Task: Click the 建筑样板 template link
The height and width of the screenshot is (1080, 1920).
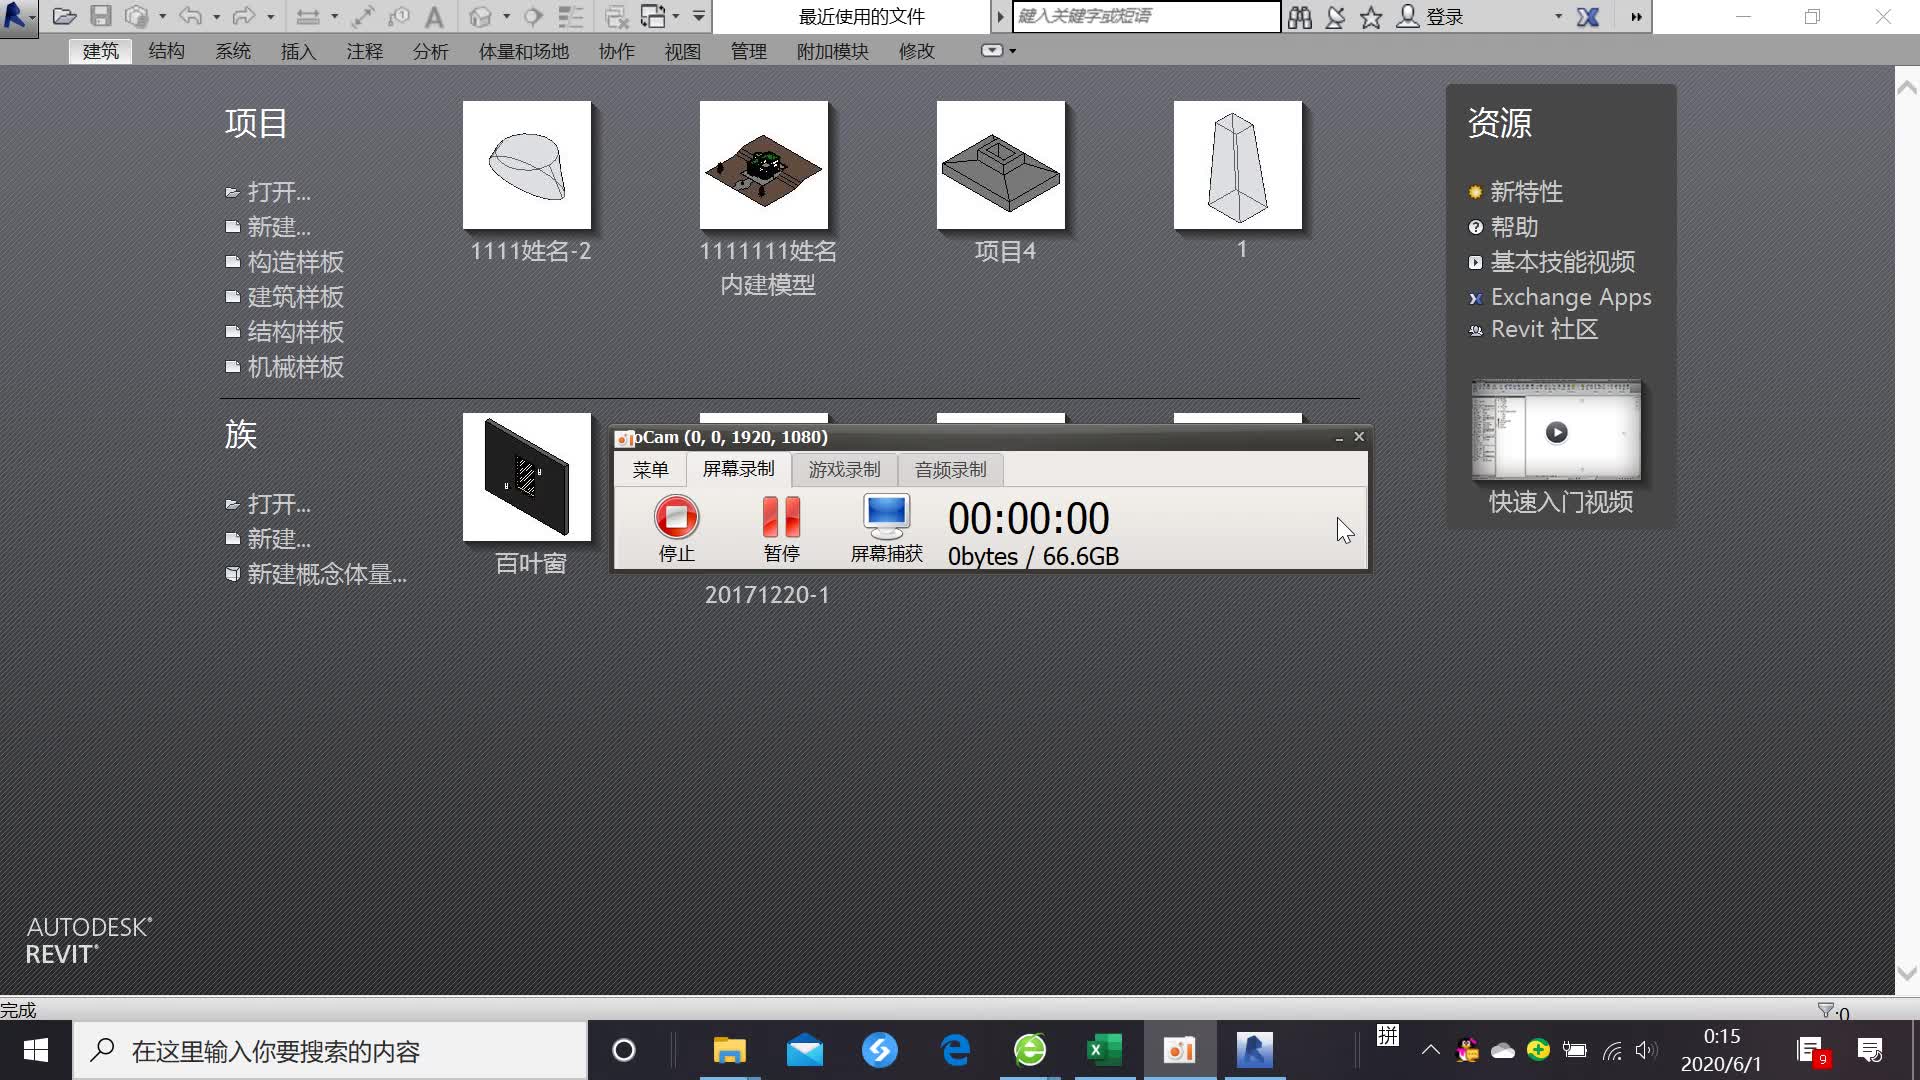Action: coord(295,297)
